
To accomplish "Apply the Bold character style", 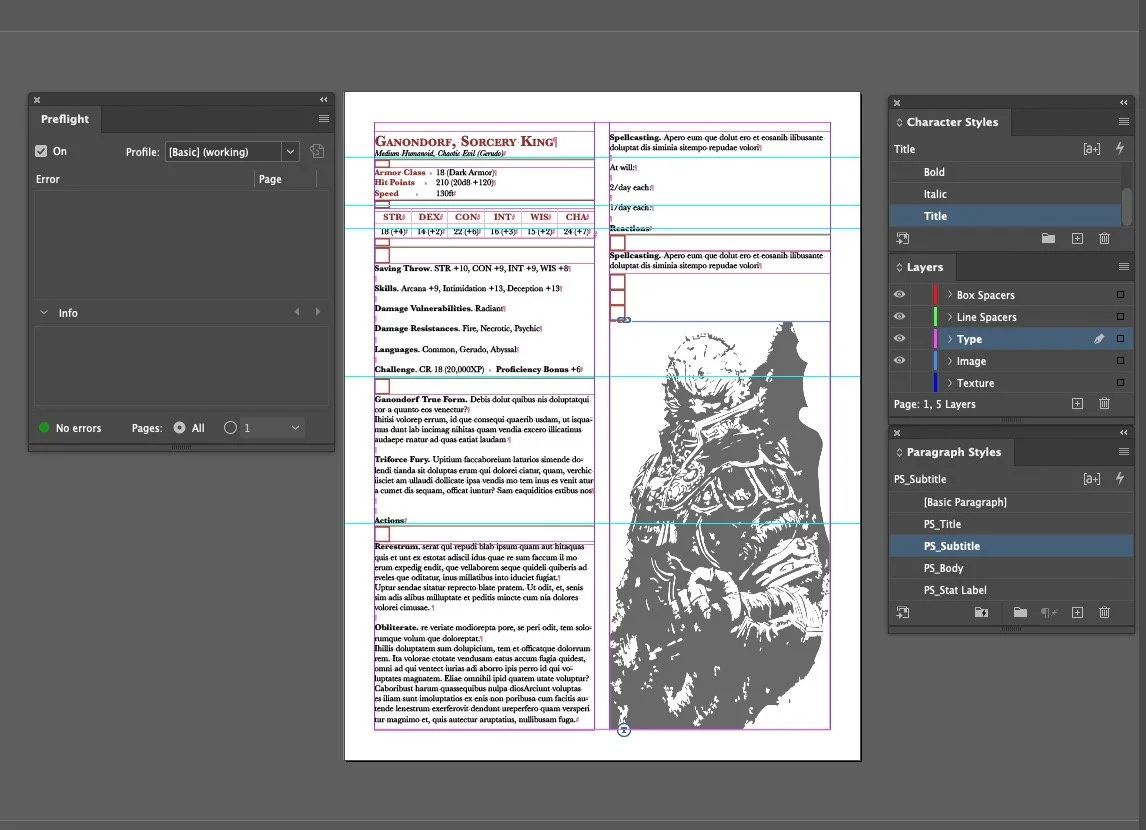I will click(1006, 172).
